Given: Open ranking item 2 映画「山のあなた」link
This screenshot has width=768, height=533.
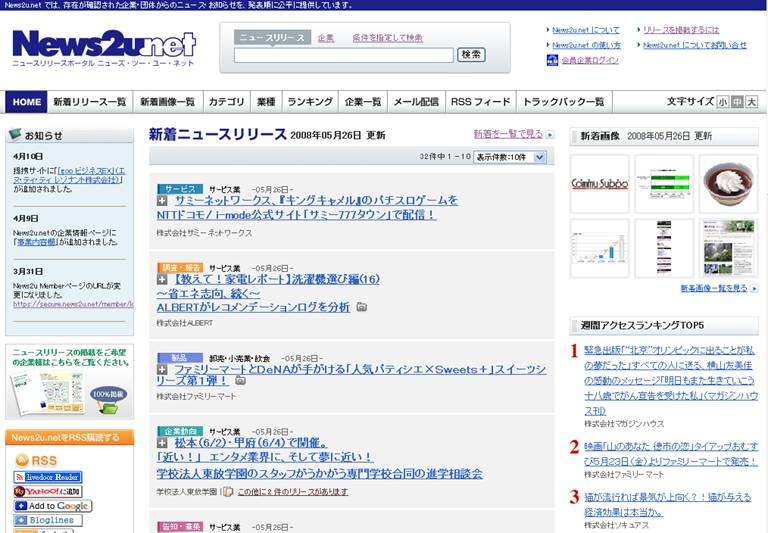Looking at the screenshot, I should point(671,454).
